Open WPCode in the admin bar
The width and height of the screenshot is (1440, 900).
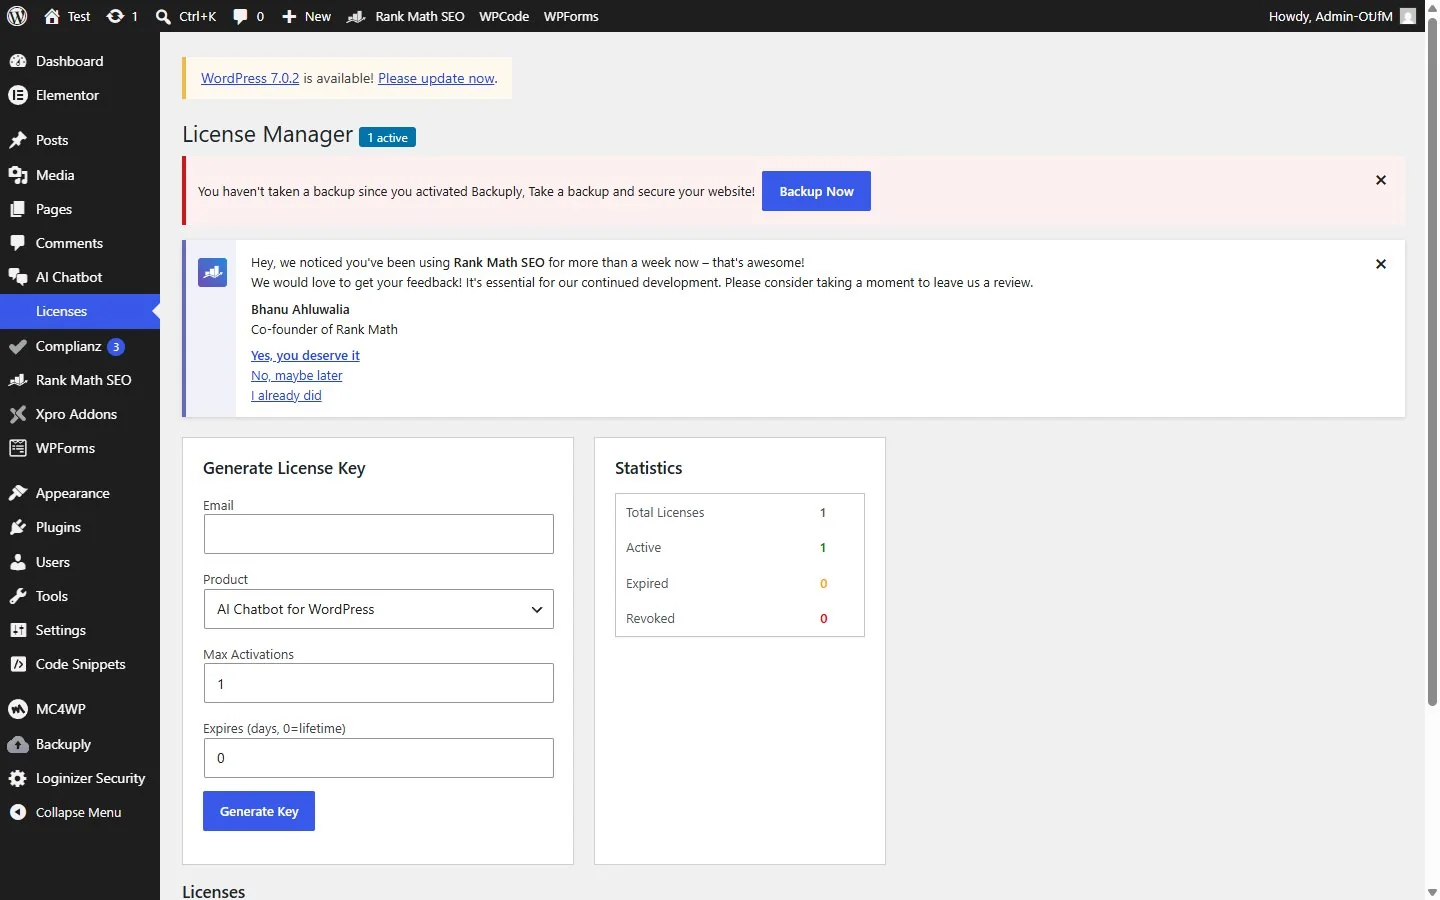pyautogui.click(x=504, y=16)
